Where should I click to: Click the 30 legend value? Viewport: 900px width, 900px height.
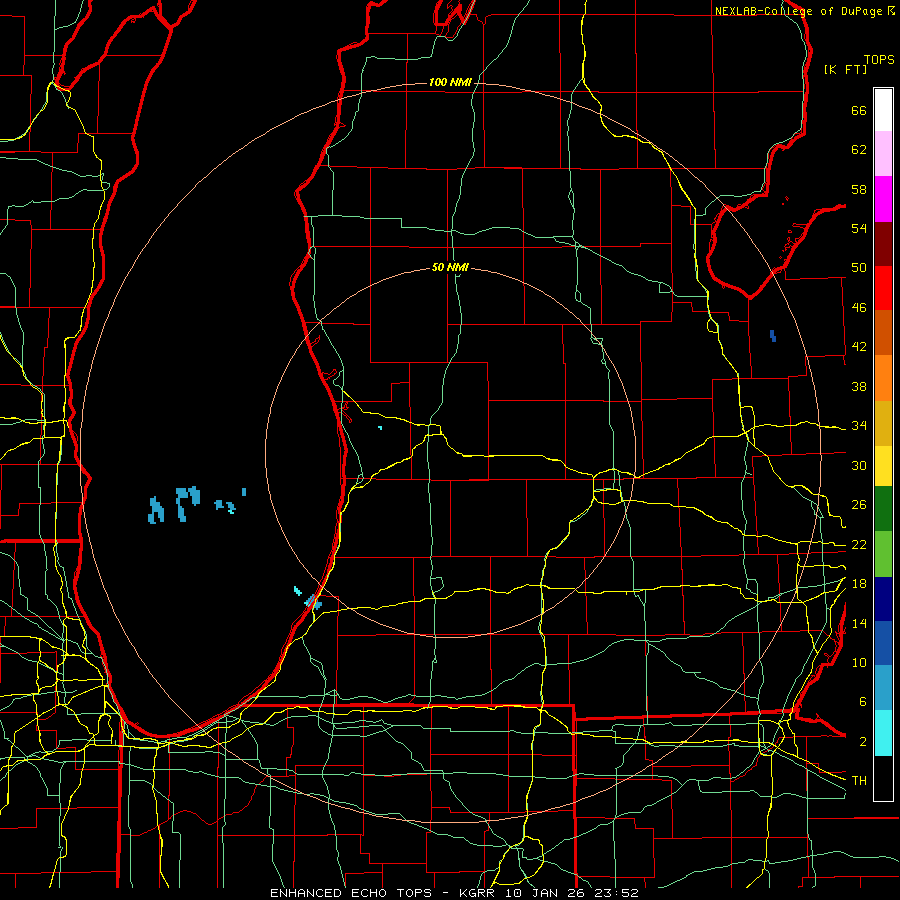click(859, 465)
